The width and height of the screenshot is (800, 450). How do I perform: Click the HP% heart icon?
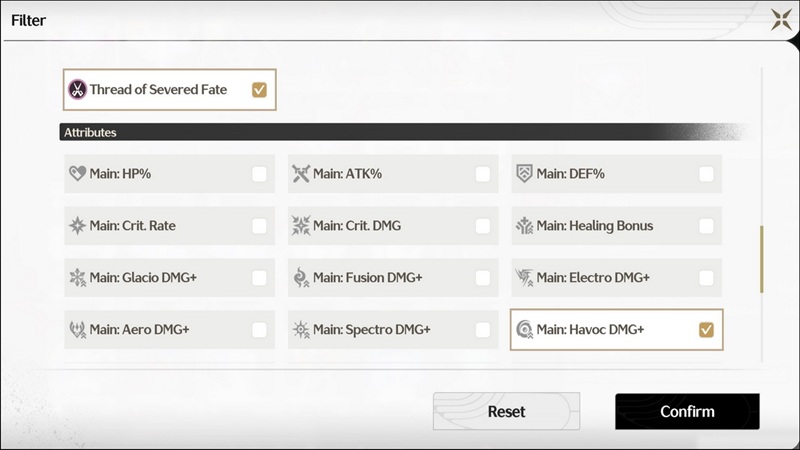click(77, 174)
